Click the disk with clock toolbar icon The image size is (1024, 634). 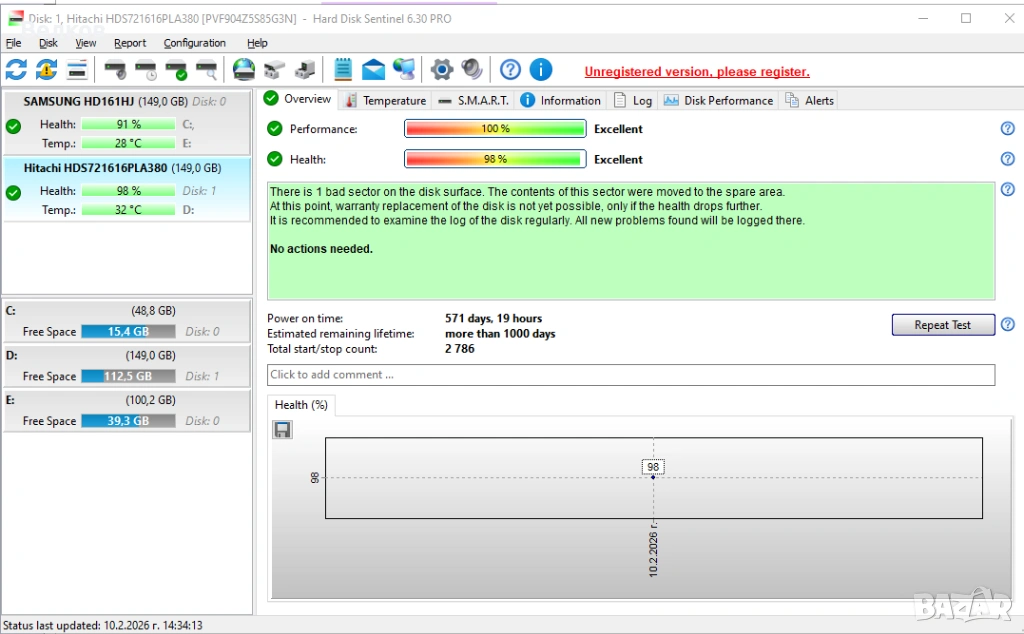pos(146,69)
